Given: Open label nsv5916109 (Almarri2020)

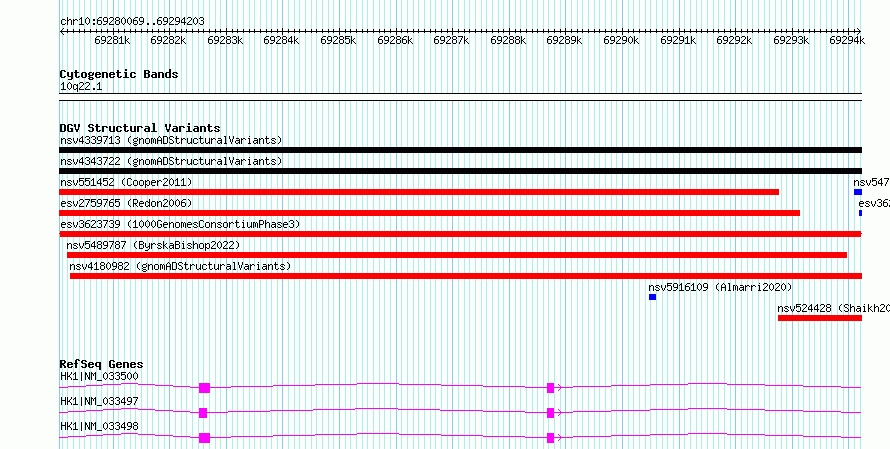Looking at the screenshot, I should click(x=720, y=287).
